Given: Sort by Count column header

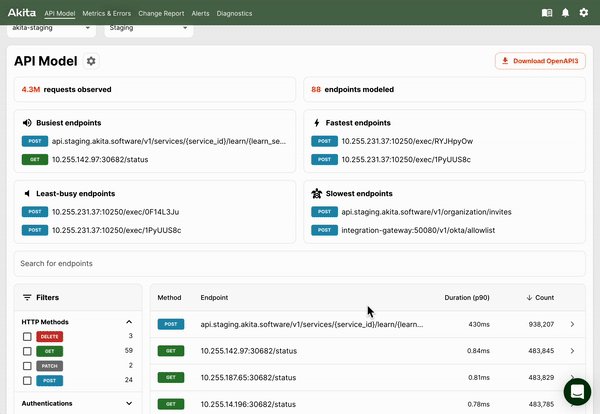Looking at the screenshot, I should point(545,297).
